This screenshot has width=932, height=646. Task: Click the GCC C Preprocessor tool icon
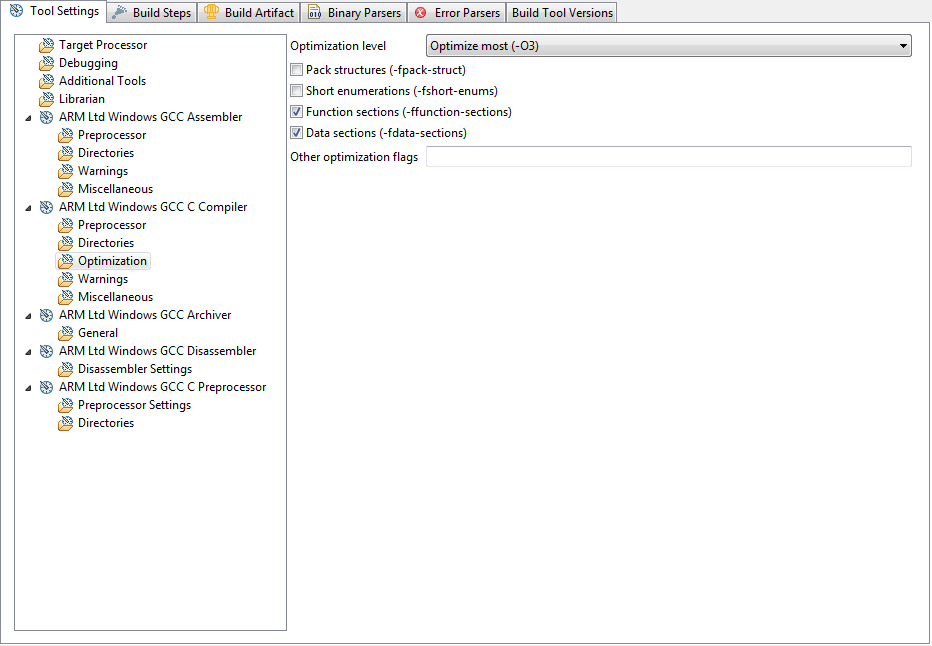coord(46,387)
